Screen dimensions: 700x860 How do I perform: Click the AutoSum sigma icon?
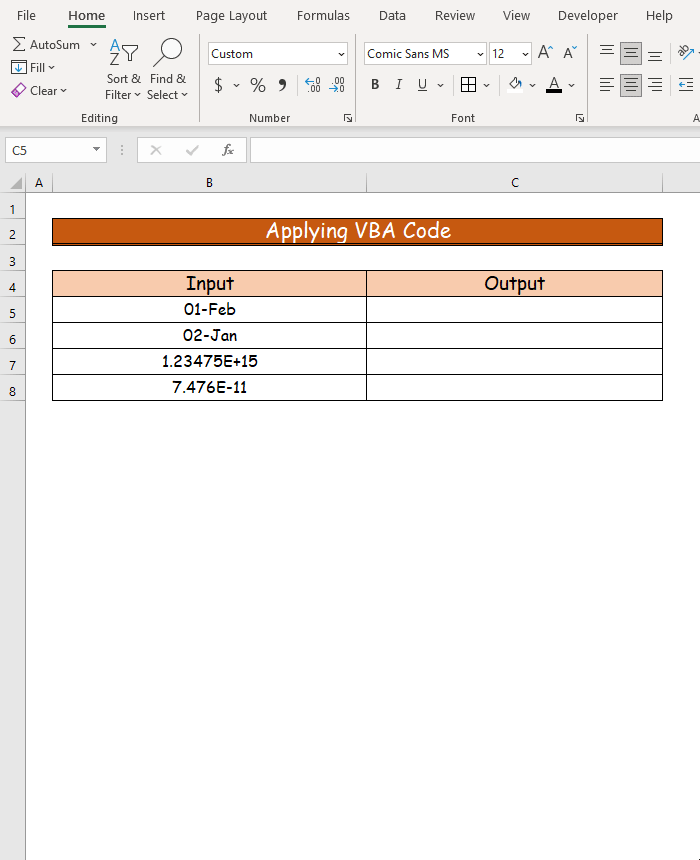19,44
